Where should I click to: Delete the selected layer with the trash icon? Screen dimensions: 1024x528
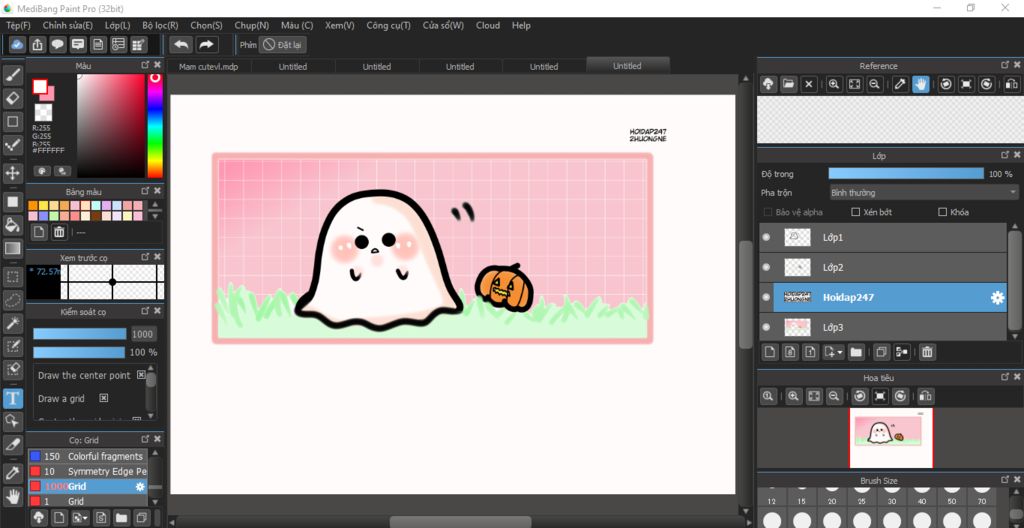(x=927, y=352)
